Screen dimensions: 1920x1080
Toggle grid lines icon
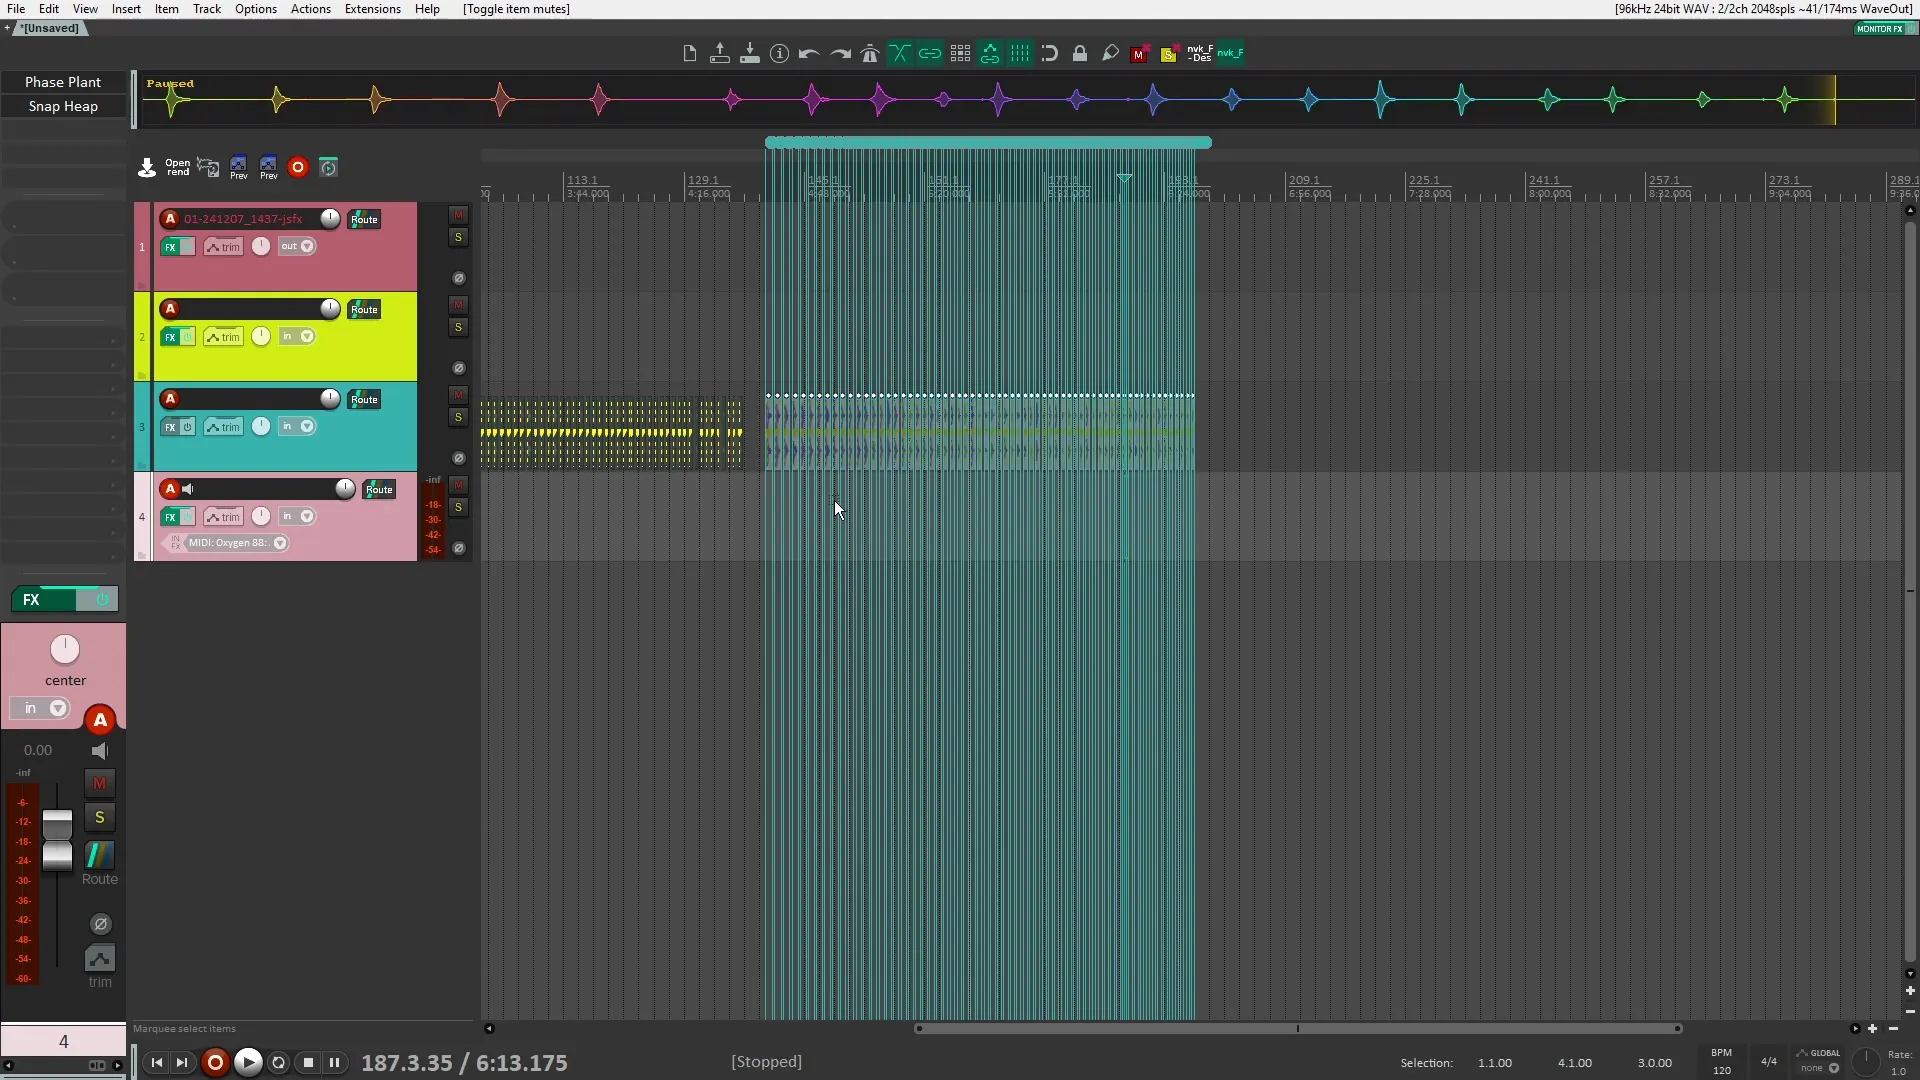[x=1020, y=54]
